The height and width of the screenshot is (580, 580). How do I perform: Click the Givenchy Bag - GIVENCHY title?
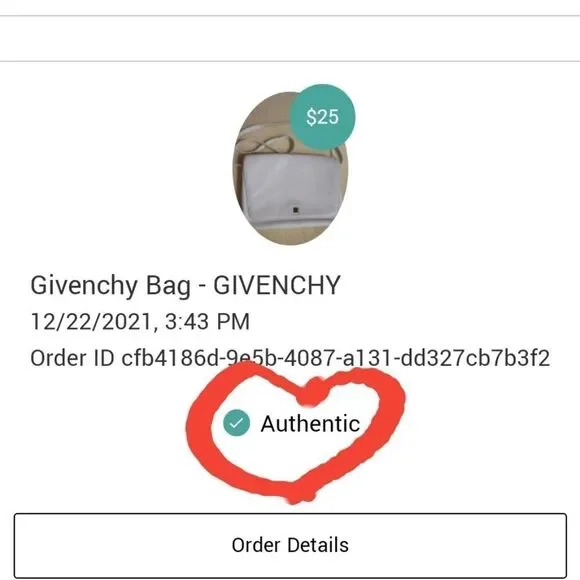tap(185, 285)
